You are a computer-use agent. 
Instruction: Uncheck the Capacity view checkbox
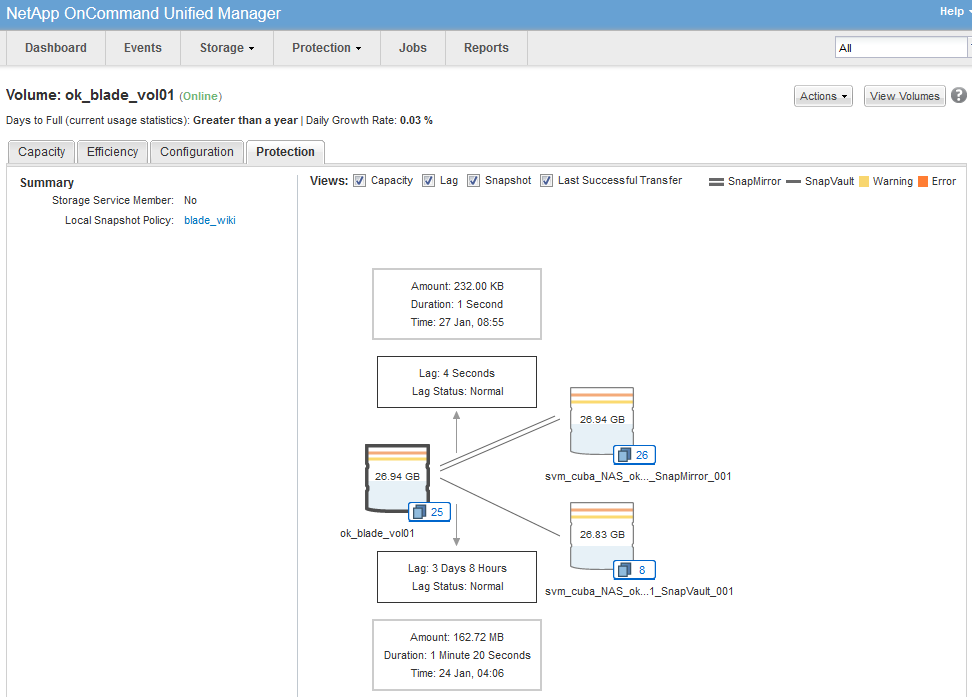click(x=359, y=181)
